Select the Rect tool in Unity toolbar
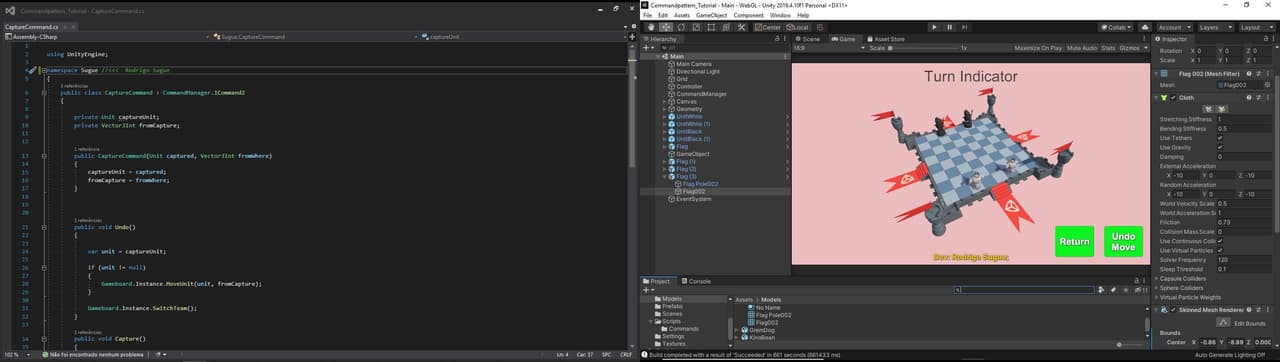Viewport: 1280px width, 362px height. click(711, 27)
